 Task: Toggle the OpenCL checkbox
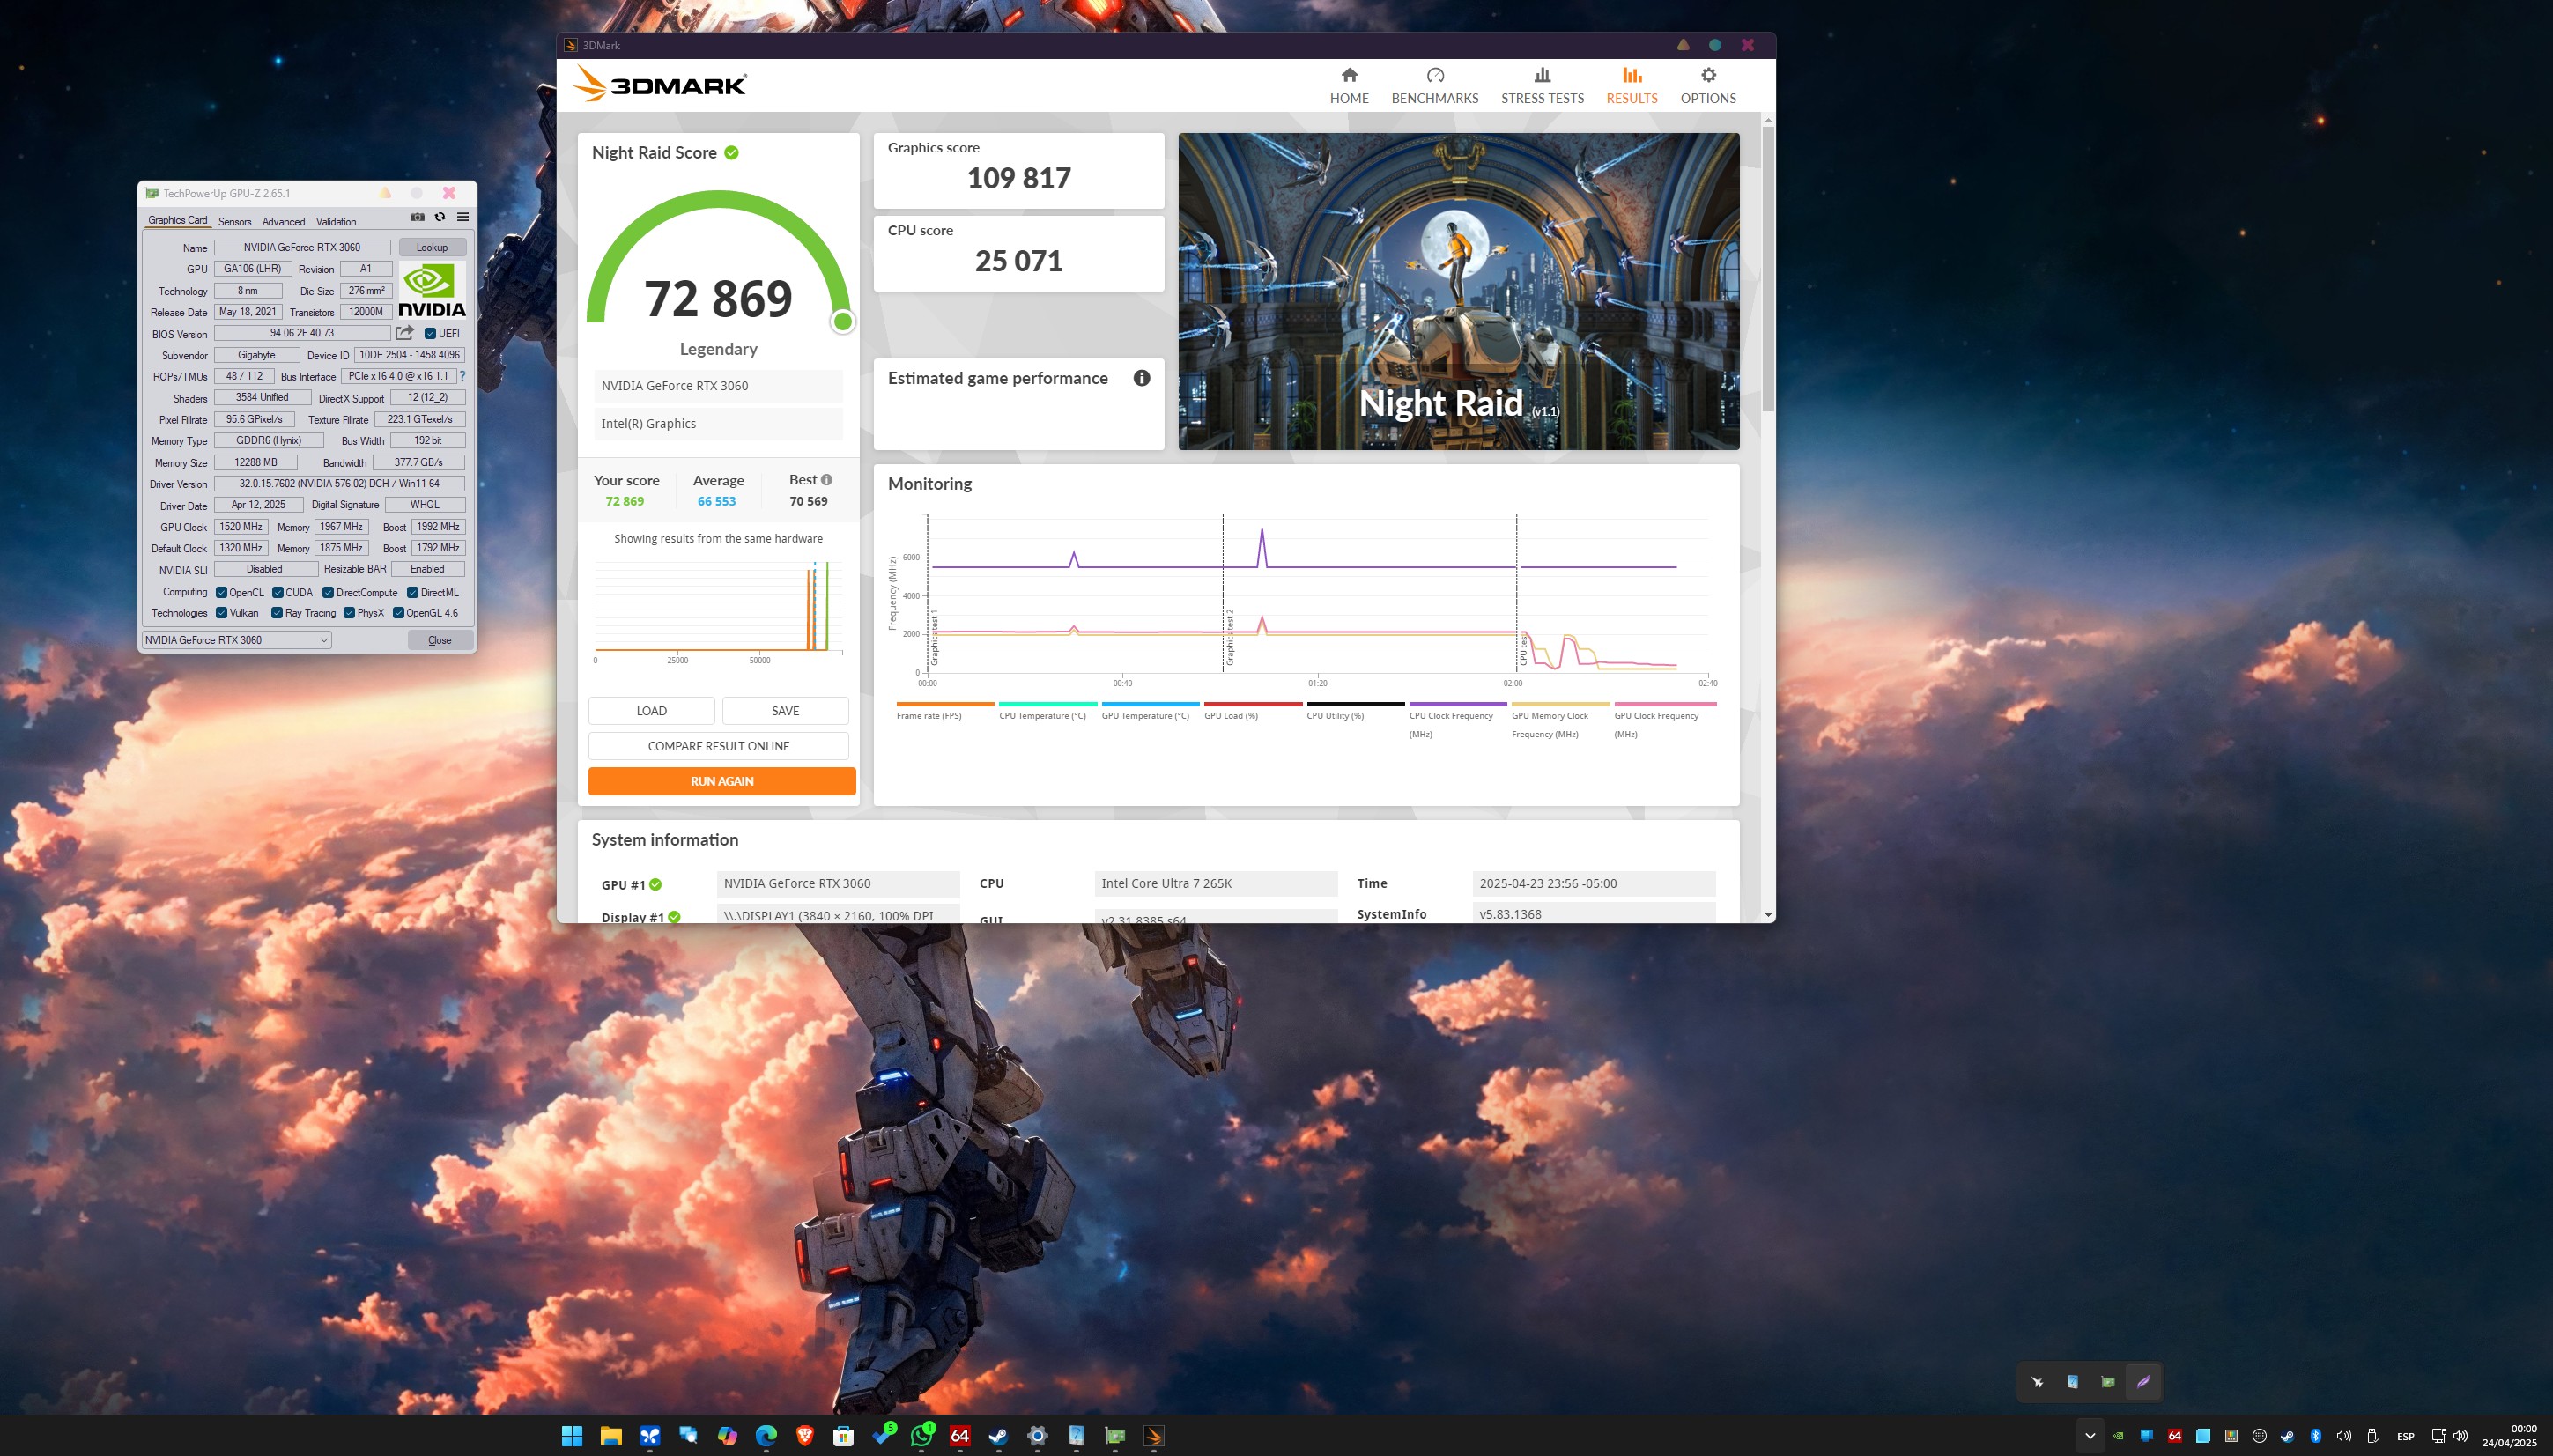coord(221,592)
